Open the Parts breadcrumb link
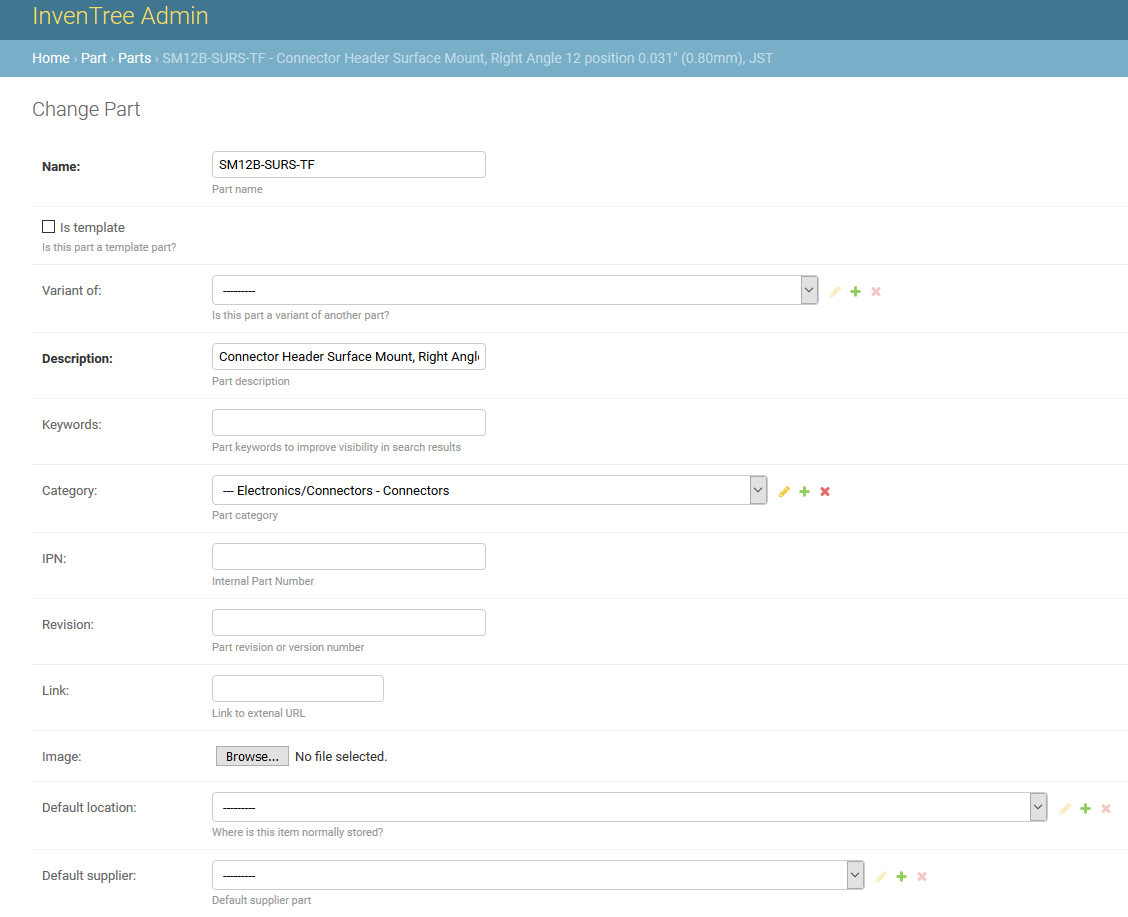This screenshot has width=1128, height=917. [134, 58]
